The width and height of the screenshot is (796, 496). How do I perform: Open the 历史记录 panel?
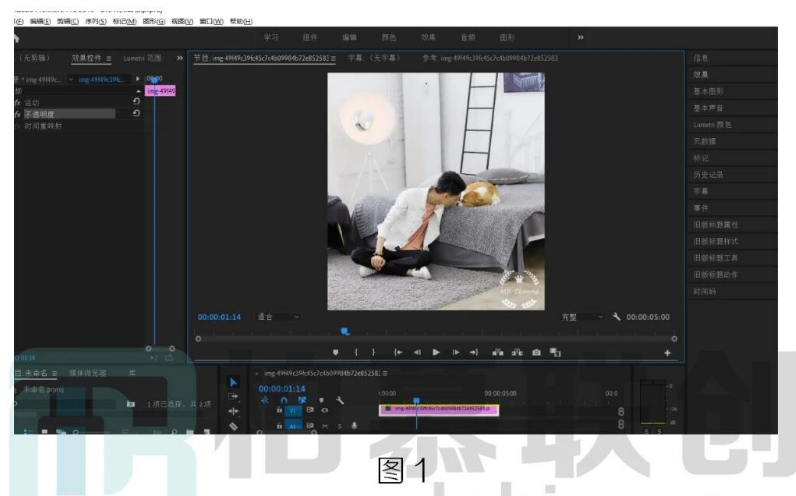click(x=708, y=175)
